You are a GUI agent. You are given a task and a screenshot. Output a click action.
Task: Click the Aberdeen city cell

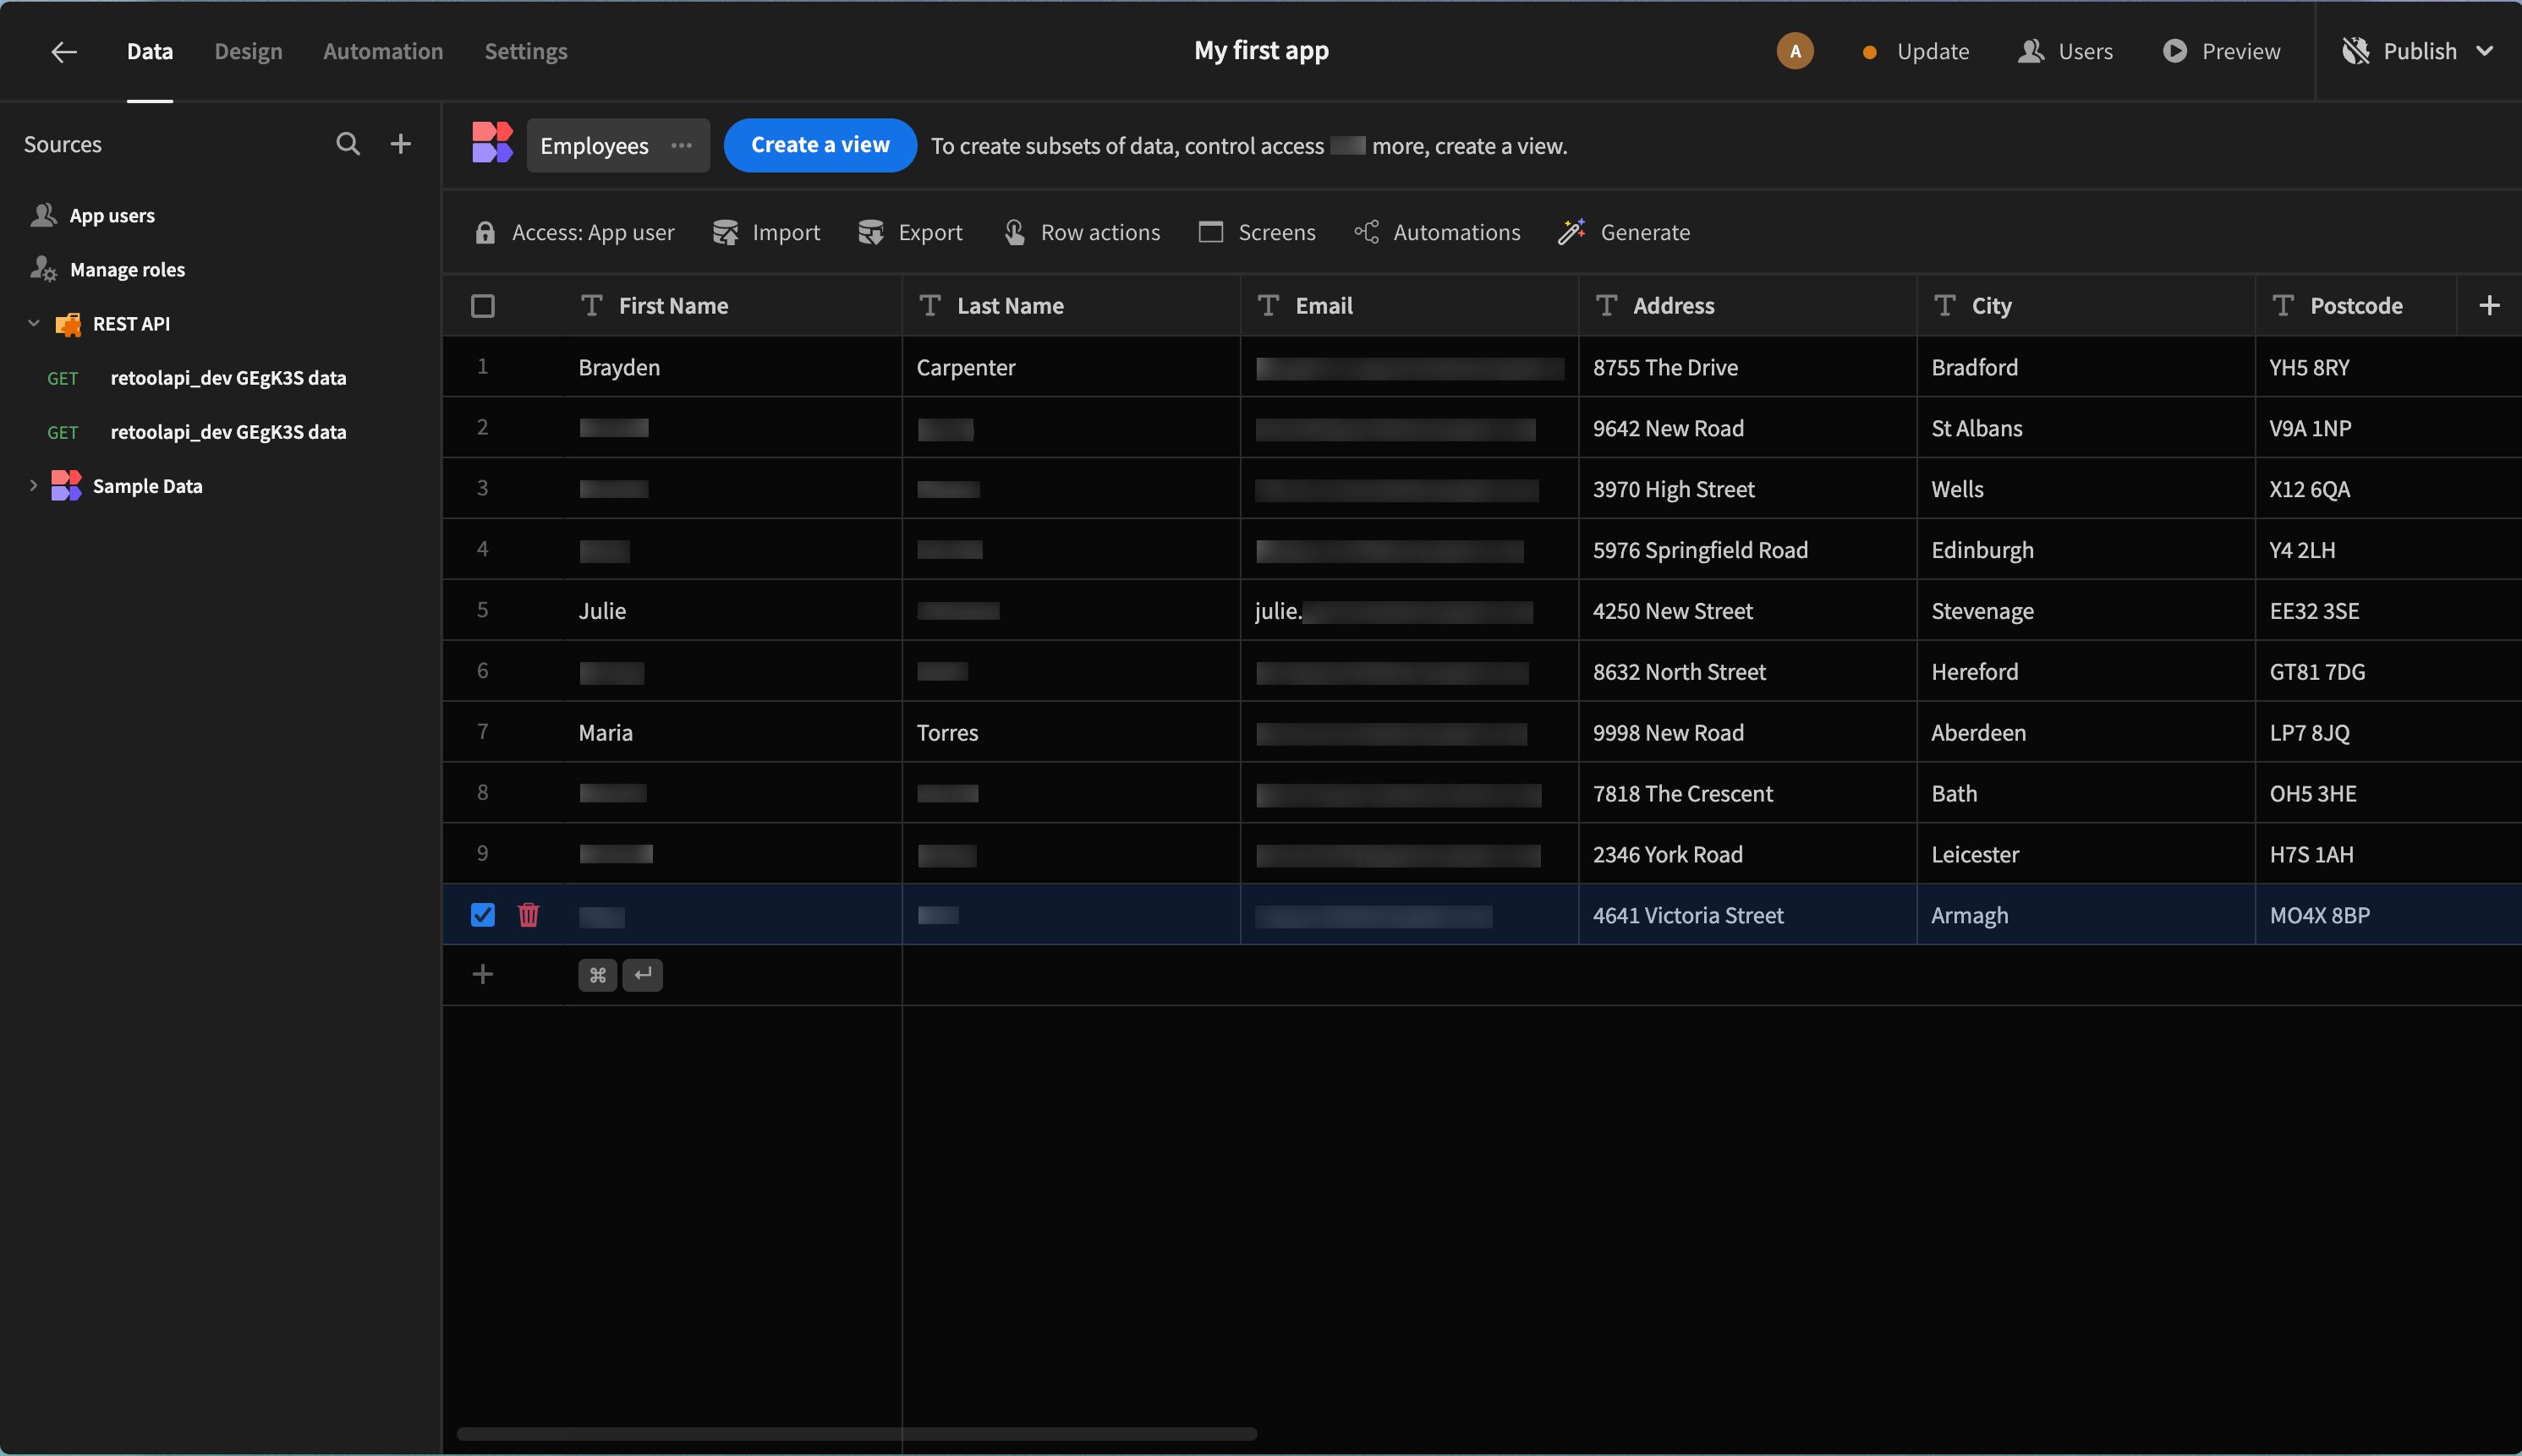tap(2085, 733)
